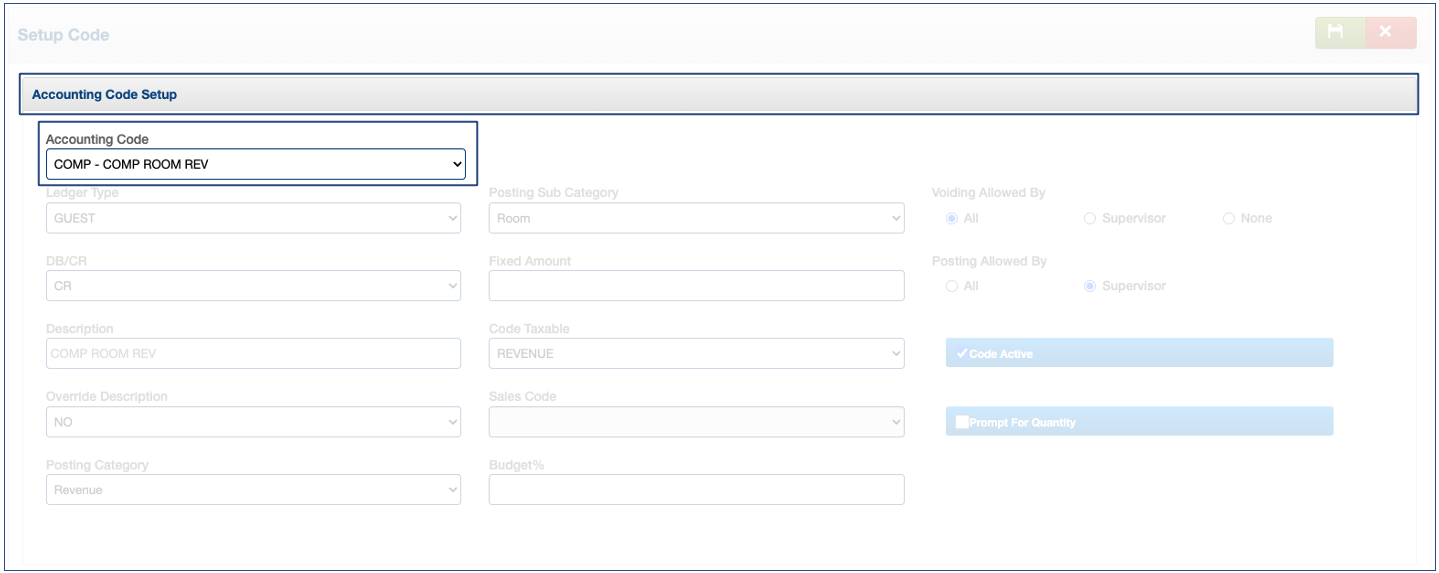Image resolution: width=1439 pixels, height=573 pixels.
Task: Select Supervisor under Voiding Allowed By
Action: coord(1090,218)
